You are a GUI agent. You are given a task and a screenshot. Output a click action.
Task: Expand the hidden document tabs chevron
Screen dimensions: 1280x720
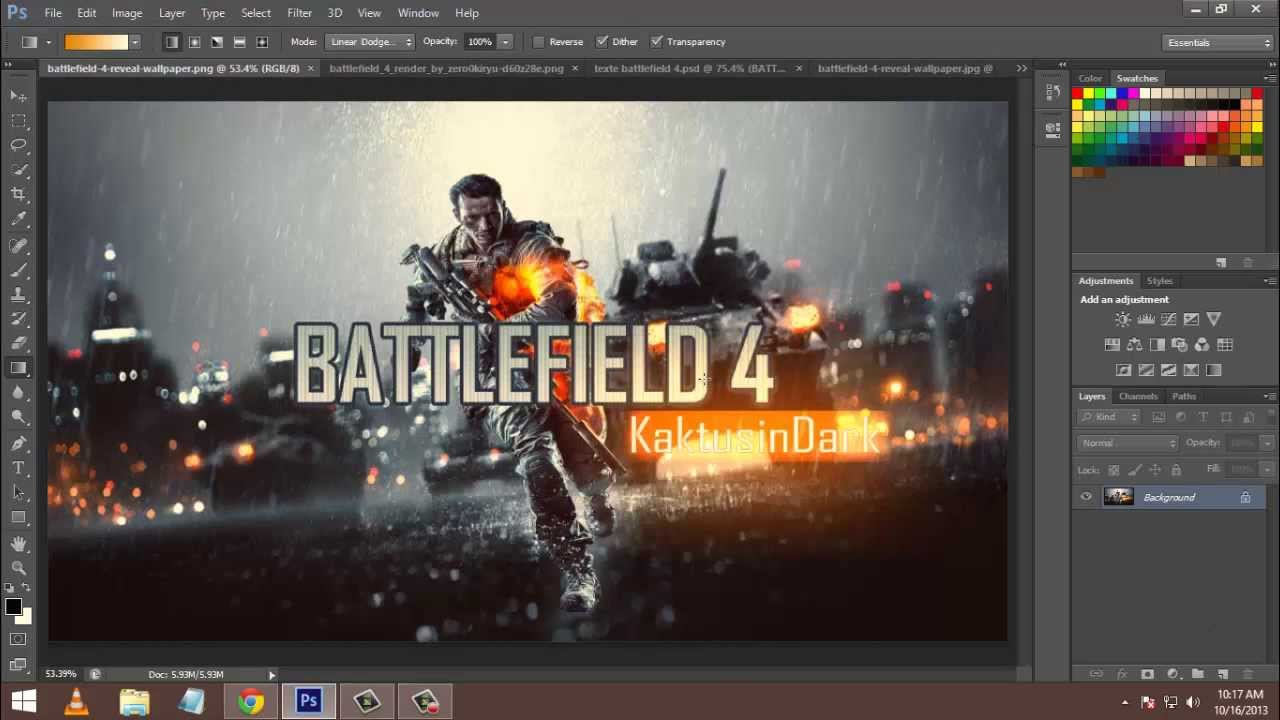pos(1021,68)
